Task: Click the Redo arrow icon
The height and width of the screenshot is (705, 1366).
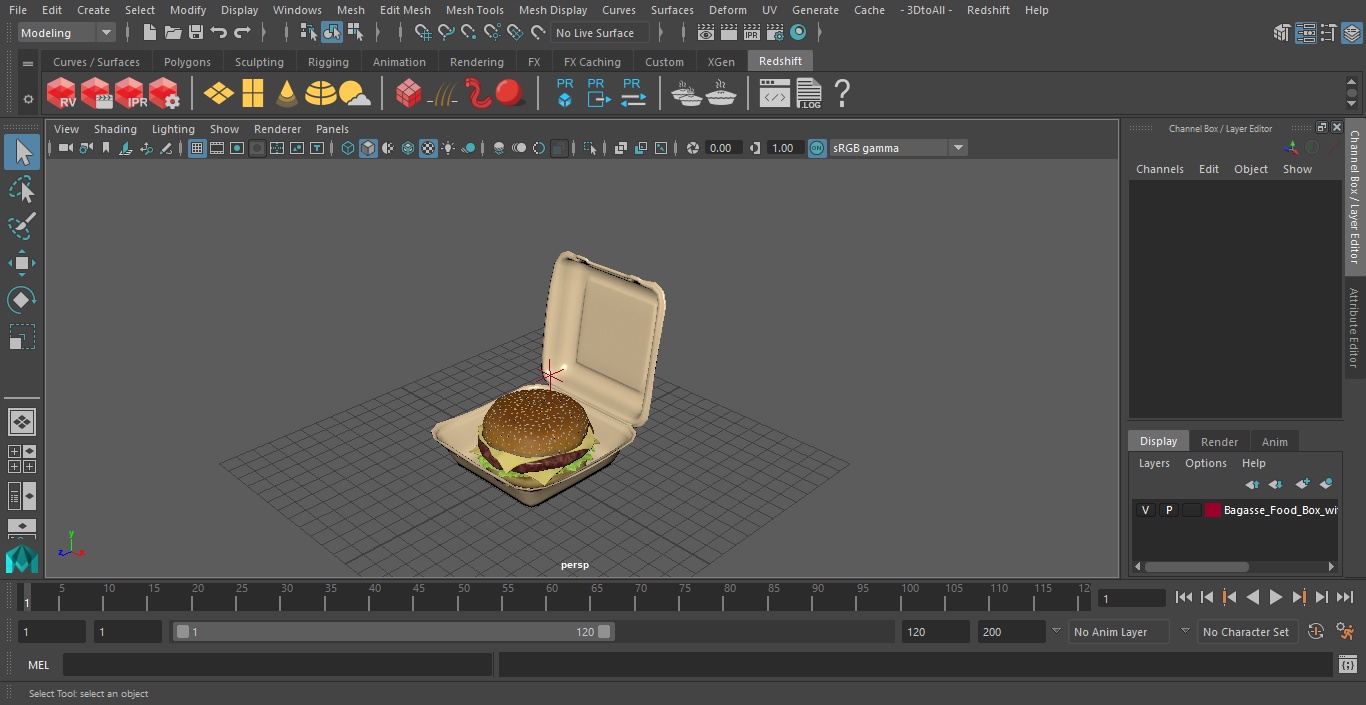Action: [242, 33]
